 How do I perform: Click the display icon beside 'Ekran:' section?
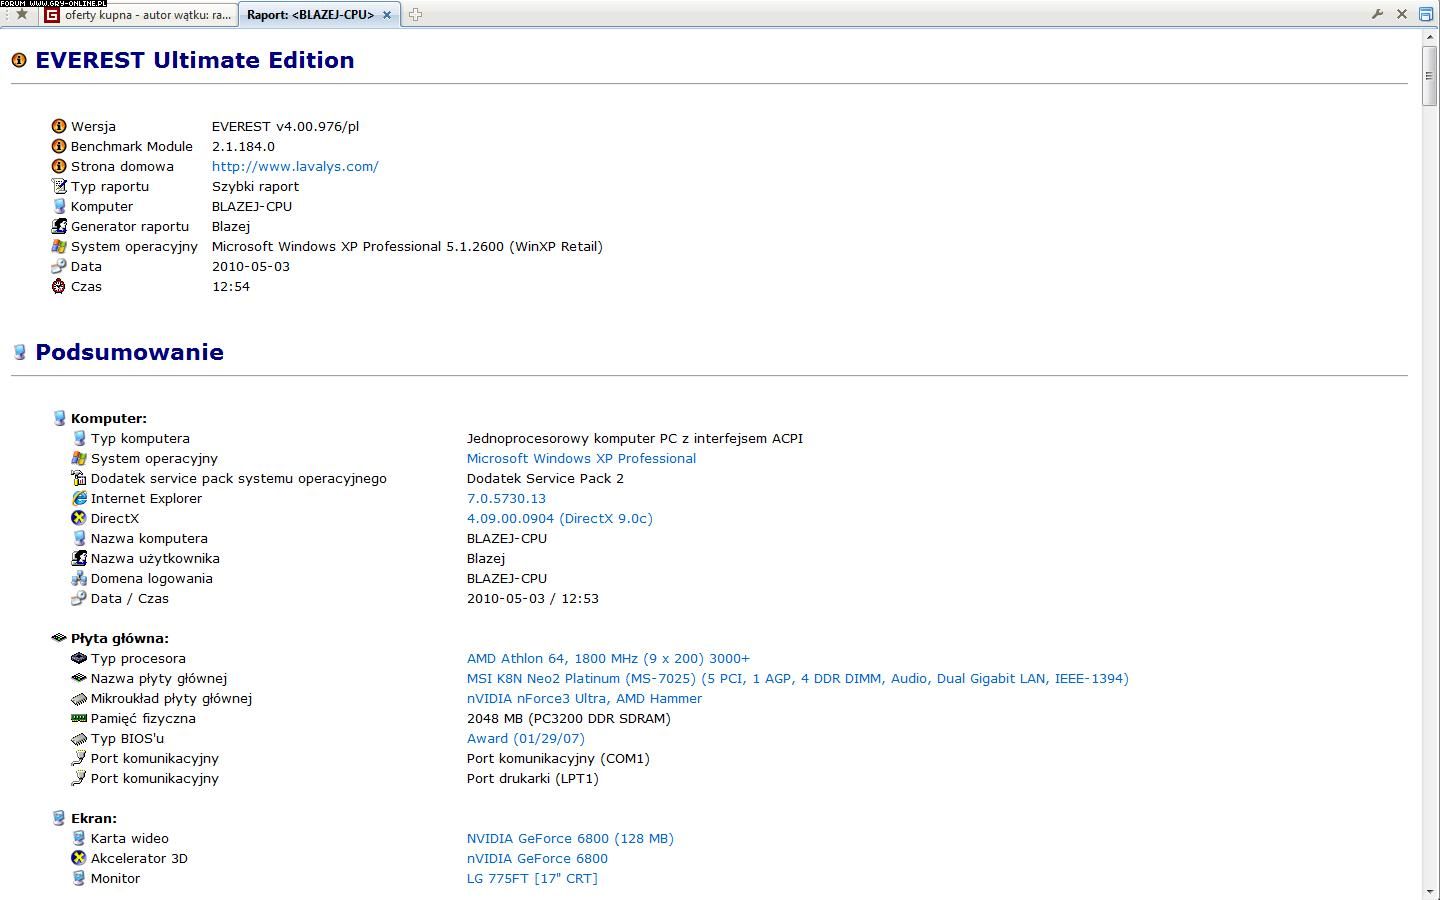(x=59, y=818)
